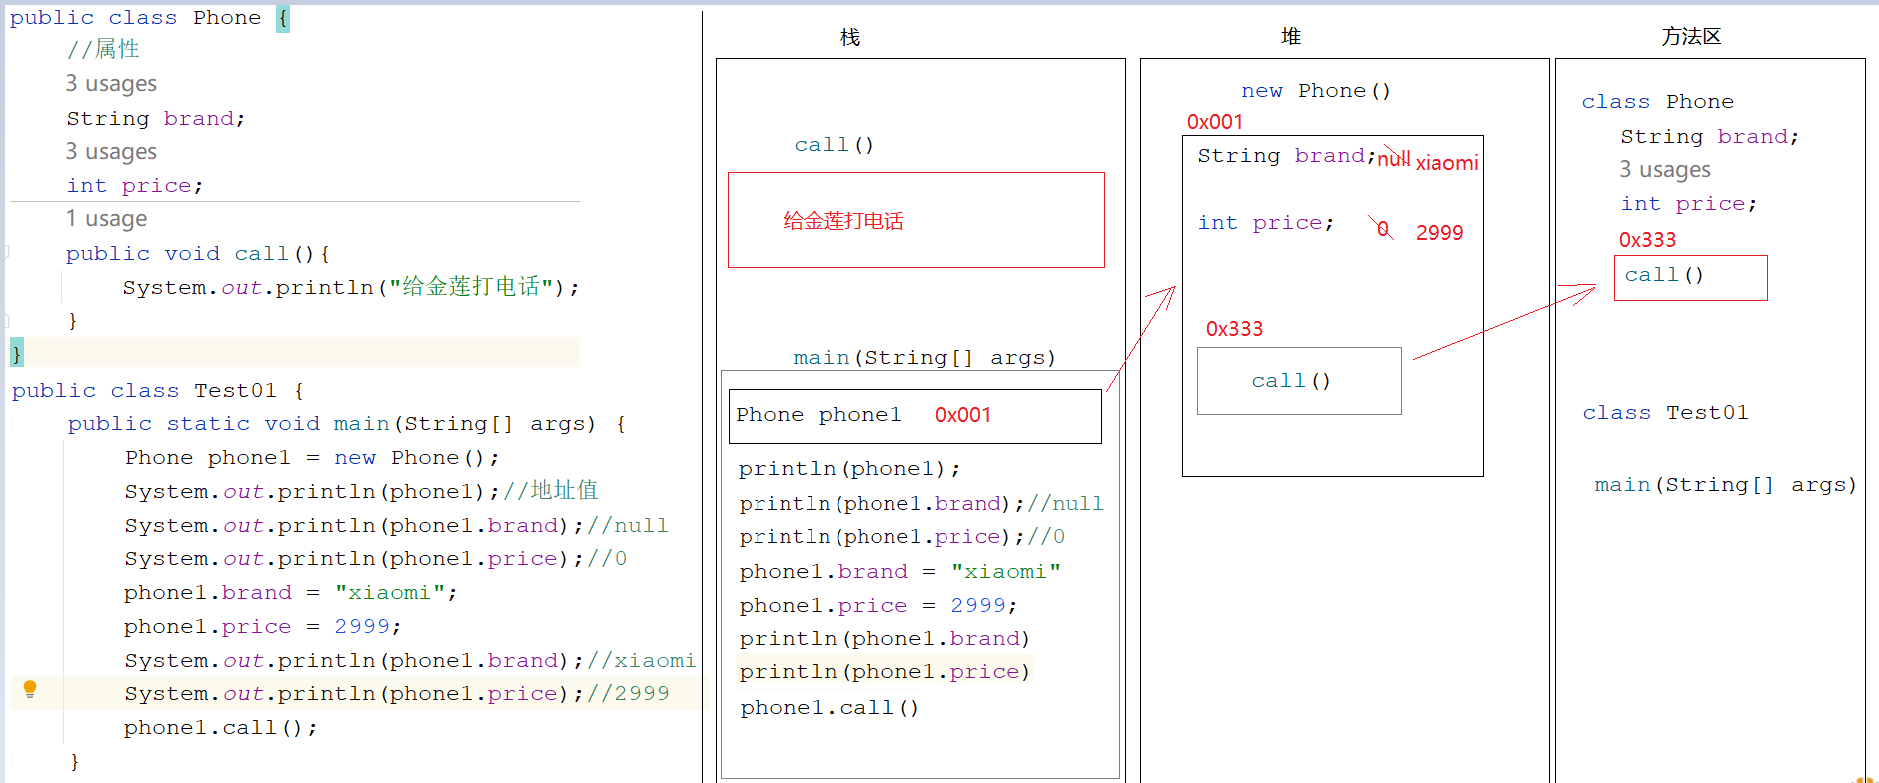1879x783 pixels.
Task: Select "class Test01" text in method area
Action: click(1665, 413)
